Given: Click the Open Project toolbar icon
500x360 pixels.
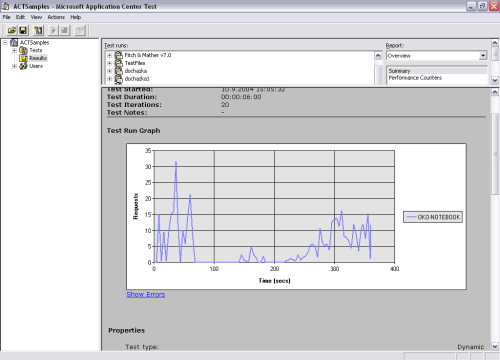Looking at the screenshot, I should tap(12, 31).
